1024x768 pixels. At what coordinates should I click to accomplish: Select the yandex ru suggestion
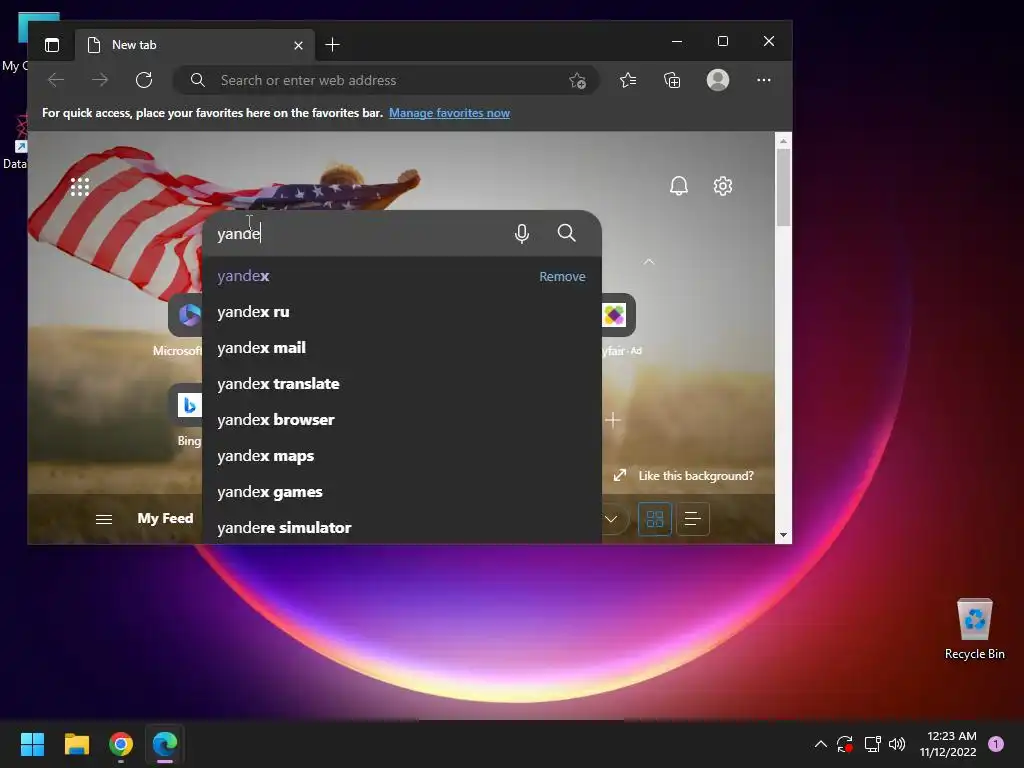(x=402, y=312)
